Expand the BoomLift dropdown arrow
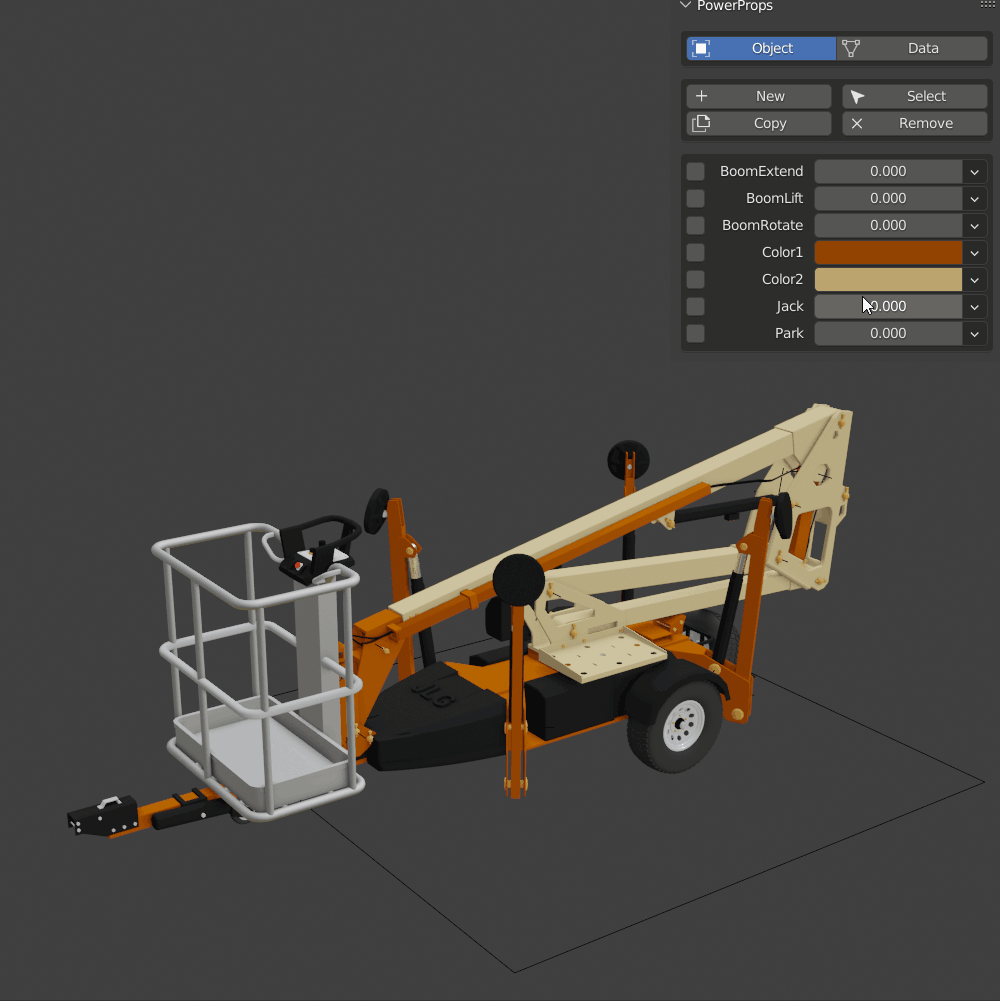The image size is (1000, 1001). tap(974, 198)
